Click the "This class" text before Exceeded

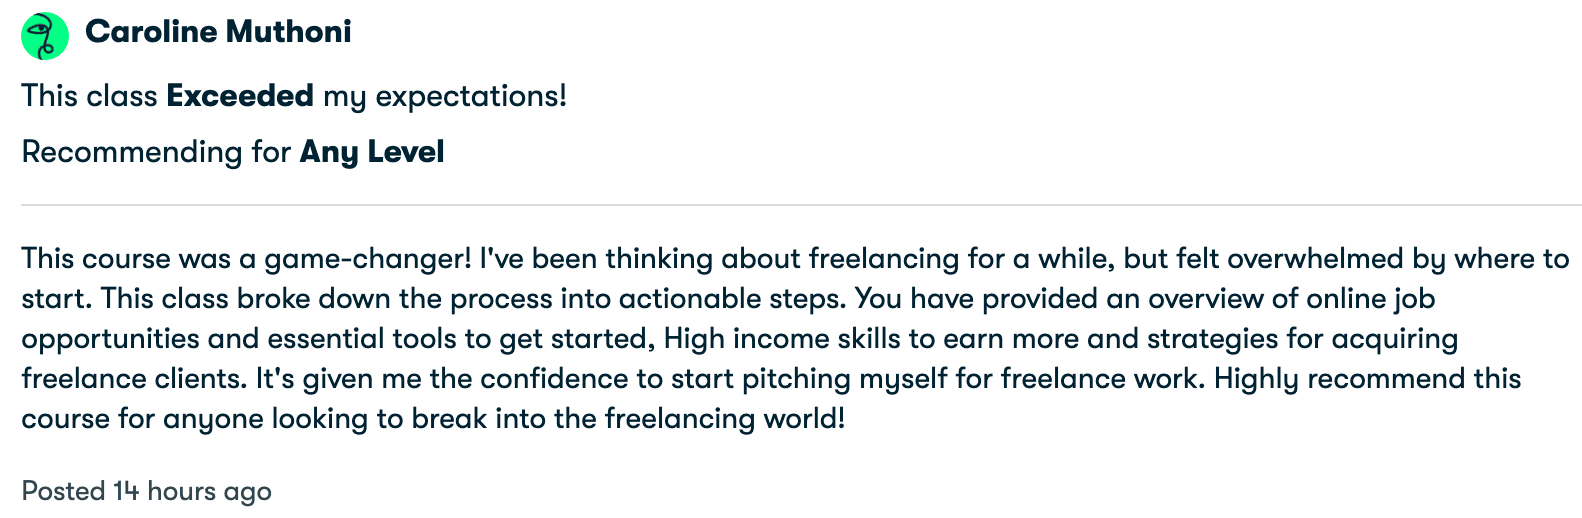click(89, 96)
